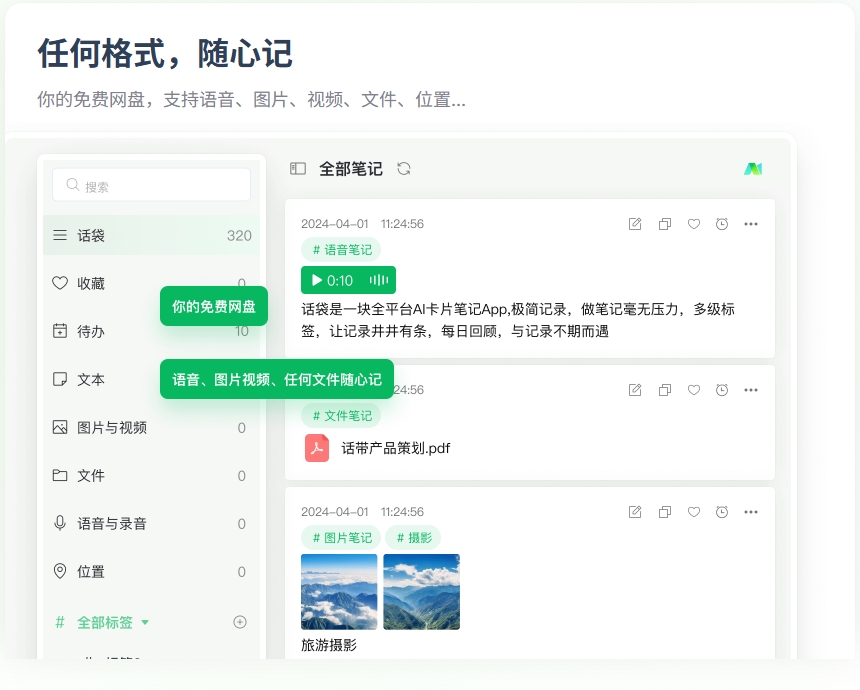860x690 pixels.
Task: Expand the 全部标签 dropdown arrow
Action: tap(145, 622)
